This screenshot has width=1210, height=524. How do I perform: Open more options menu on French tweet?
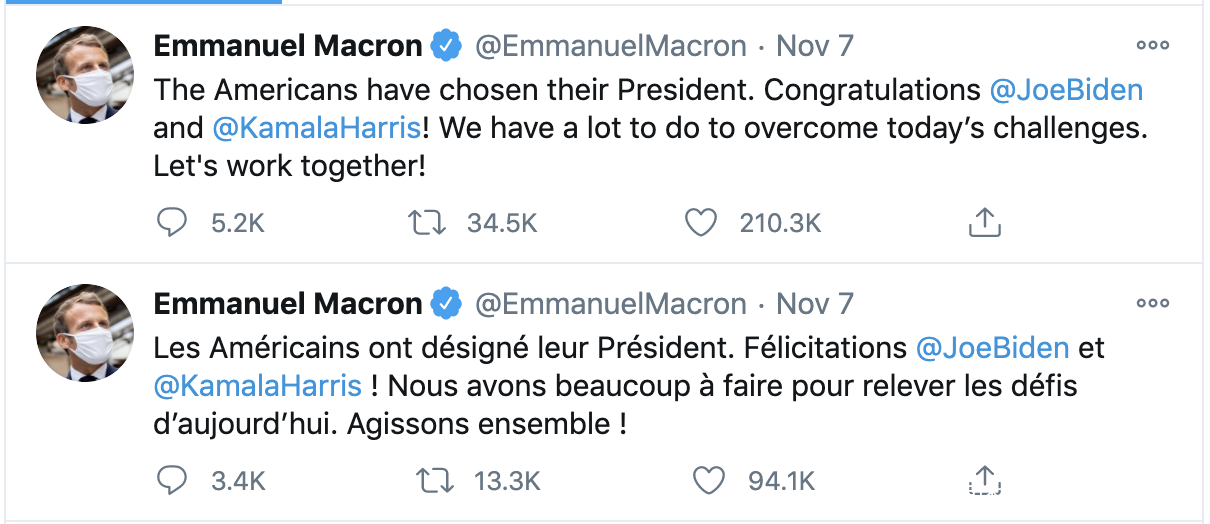pos(1152,303)
